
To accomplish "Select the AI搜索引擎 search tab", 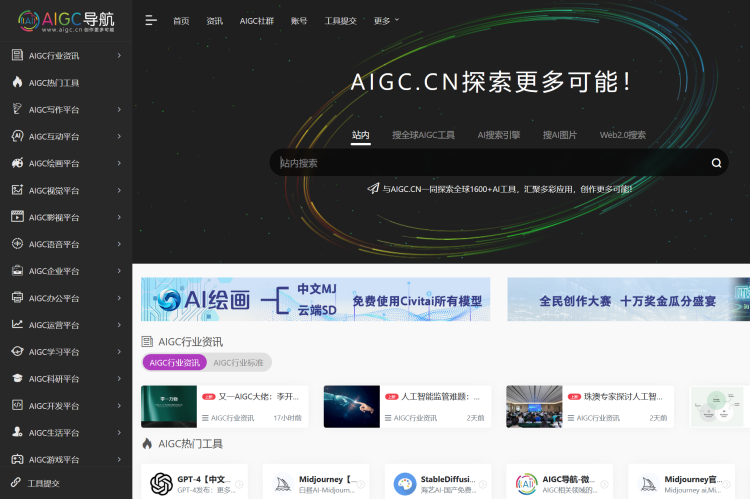I will click(x=498, y=135).
